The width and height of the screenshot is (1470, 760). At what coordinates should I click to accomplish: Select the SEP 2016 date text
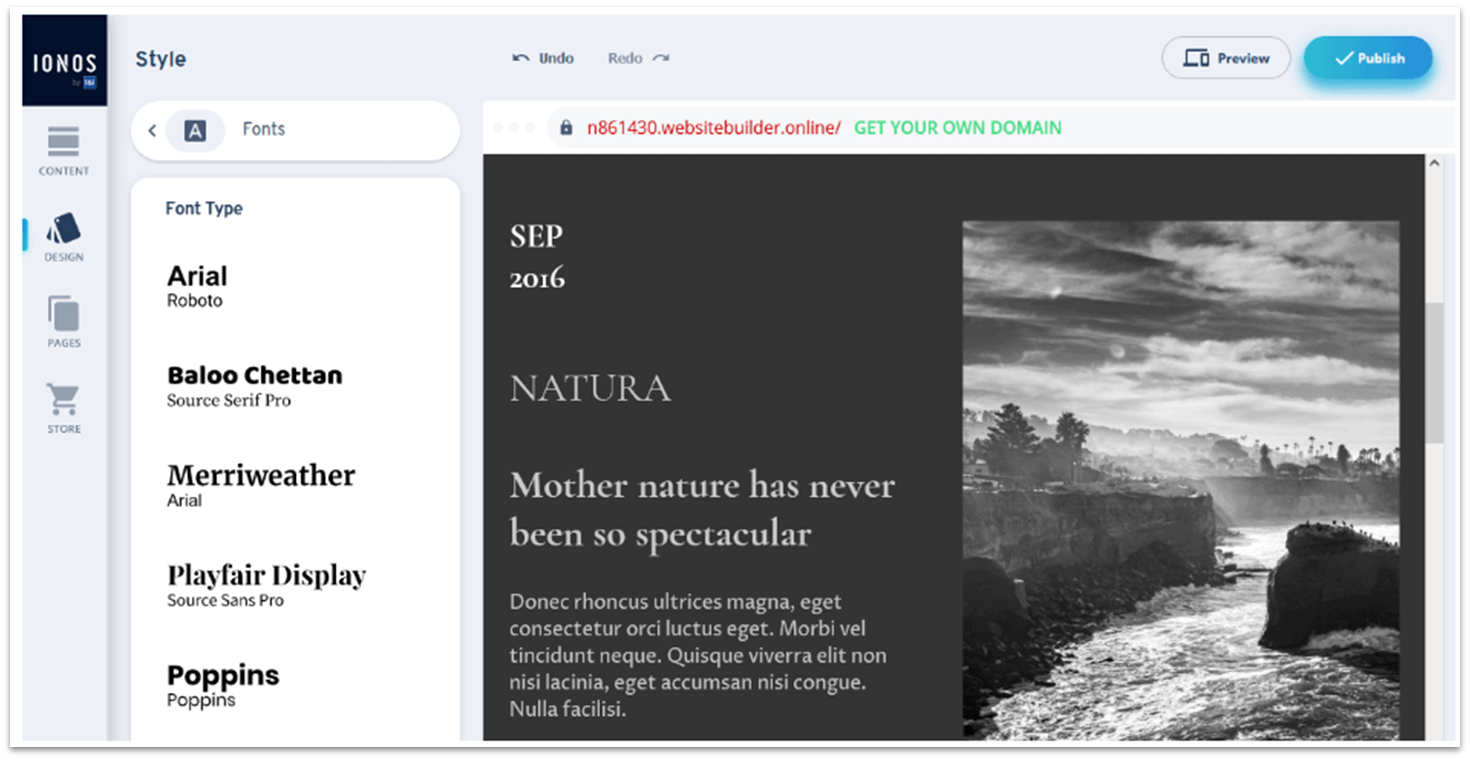pyautogui.click(x=537, y=257)
